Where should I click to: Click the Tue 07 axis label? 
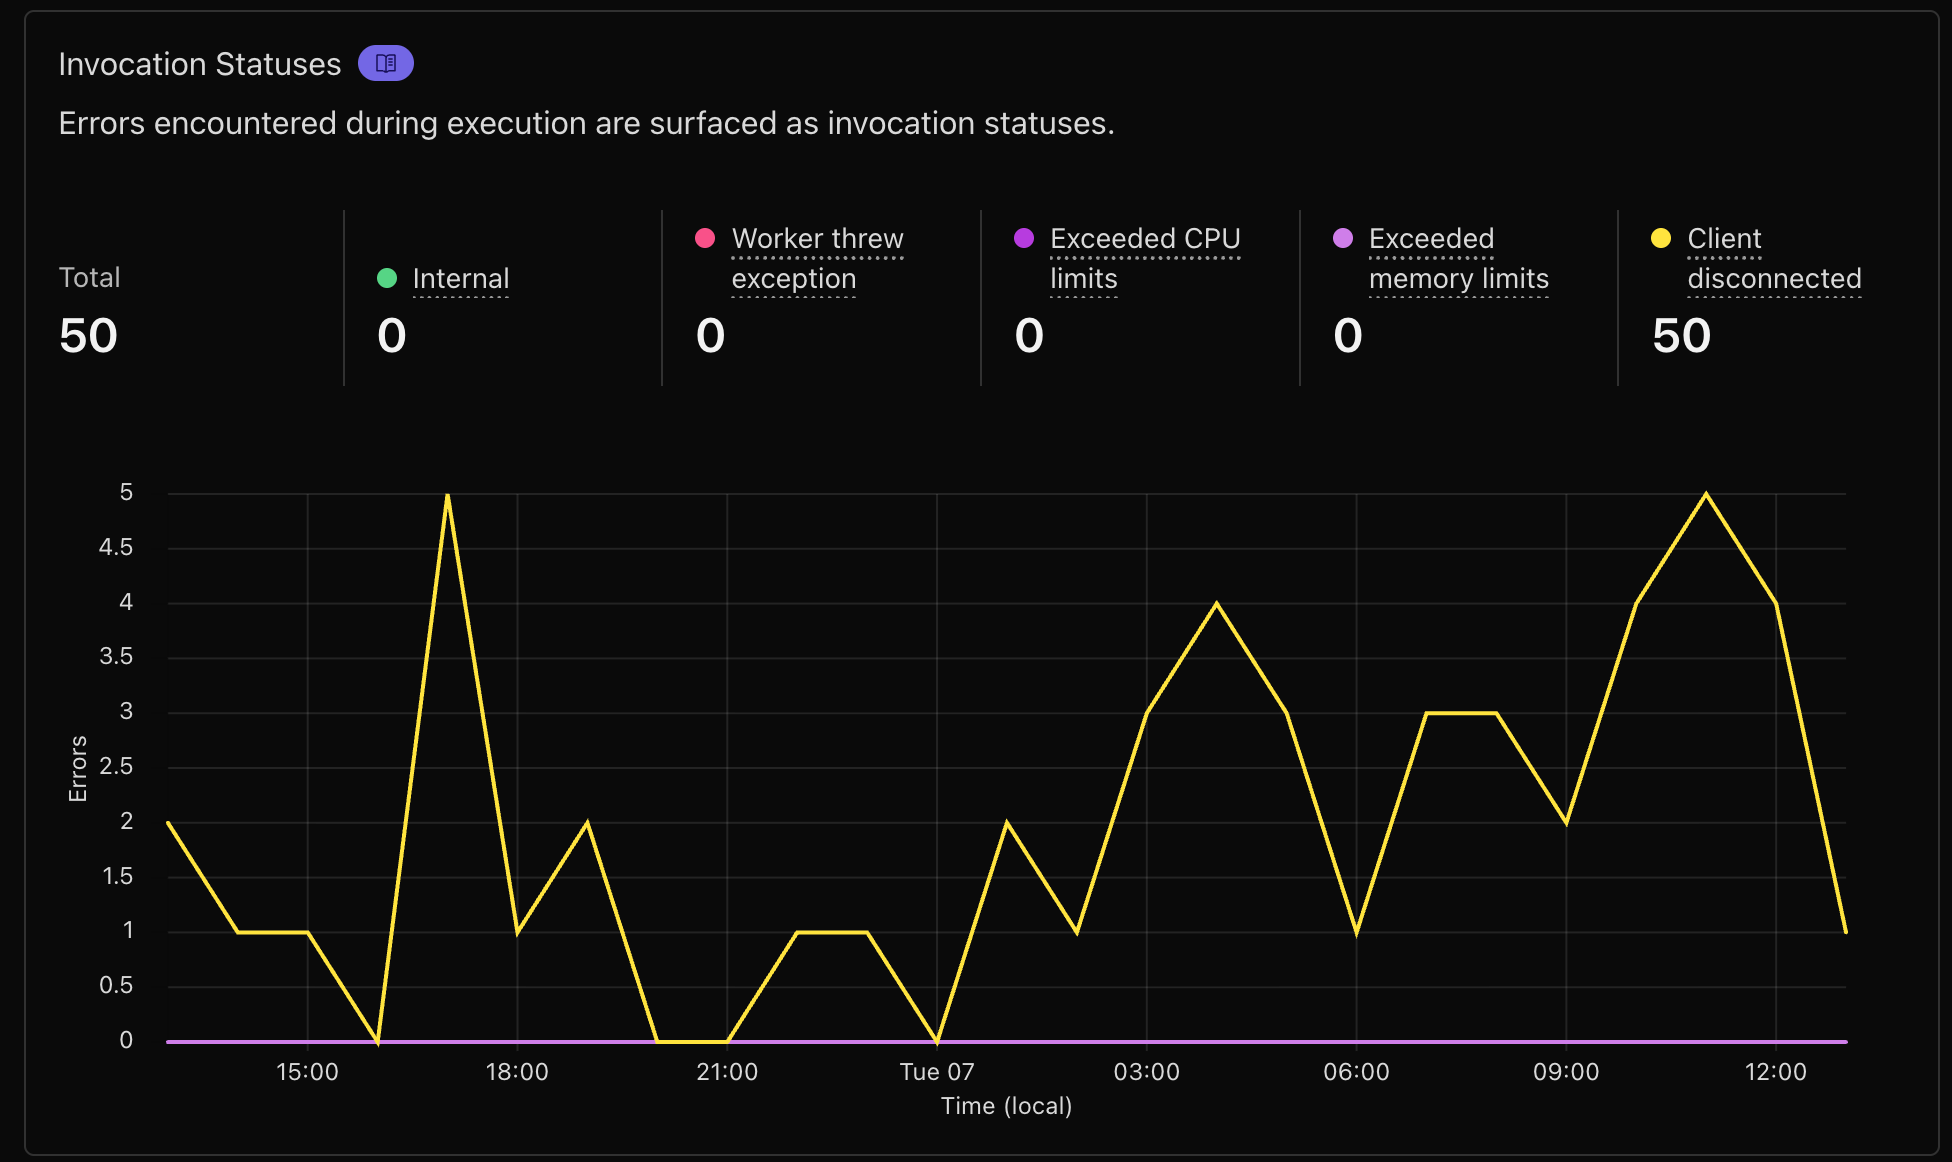click(936, 1072)
